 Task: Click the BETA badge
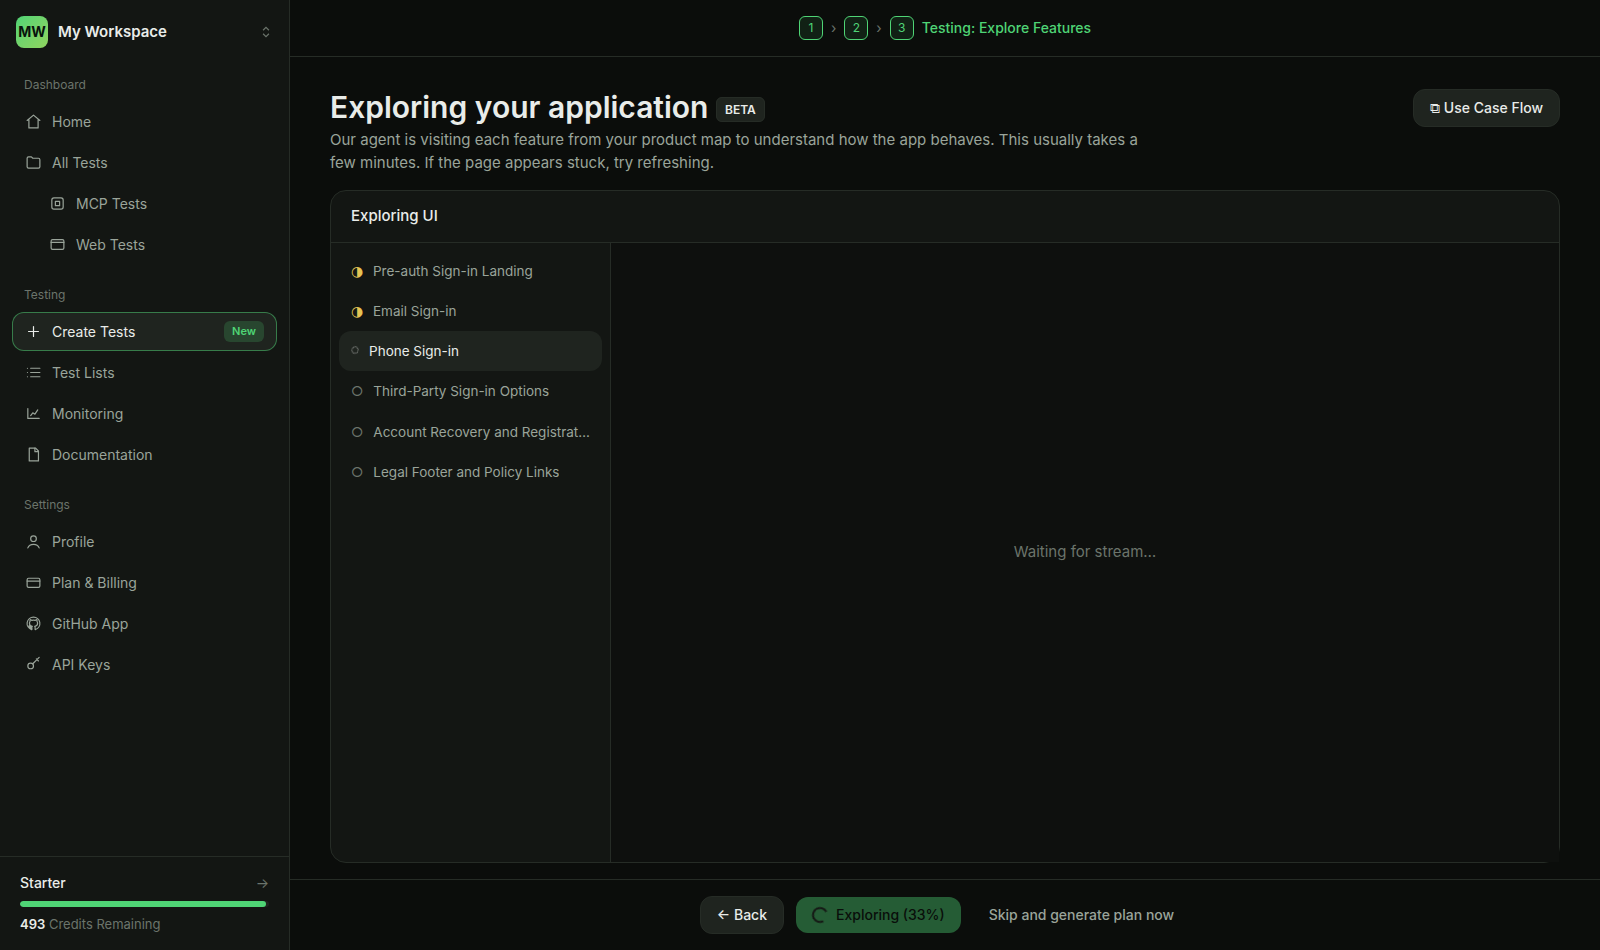coord(740,110)
